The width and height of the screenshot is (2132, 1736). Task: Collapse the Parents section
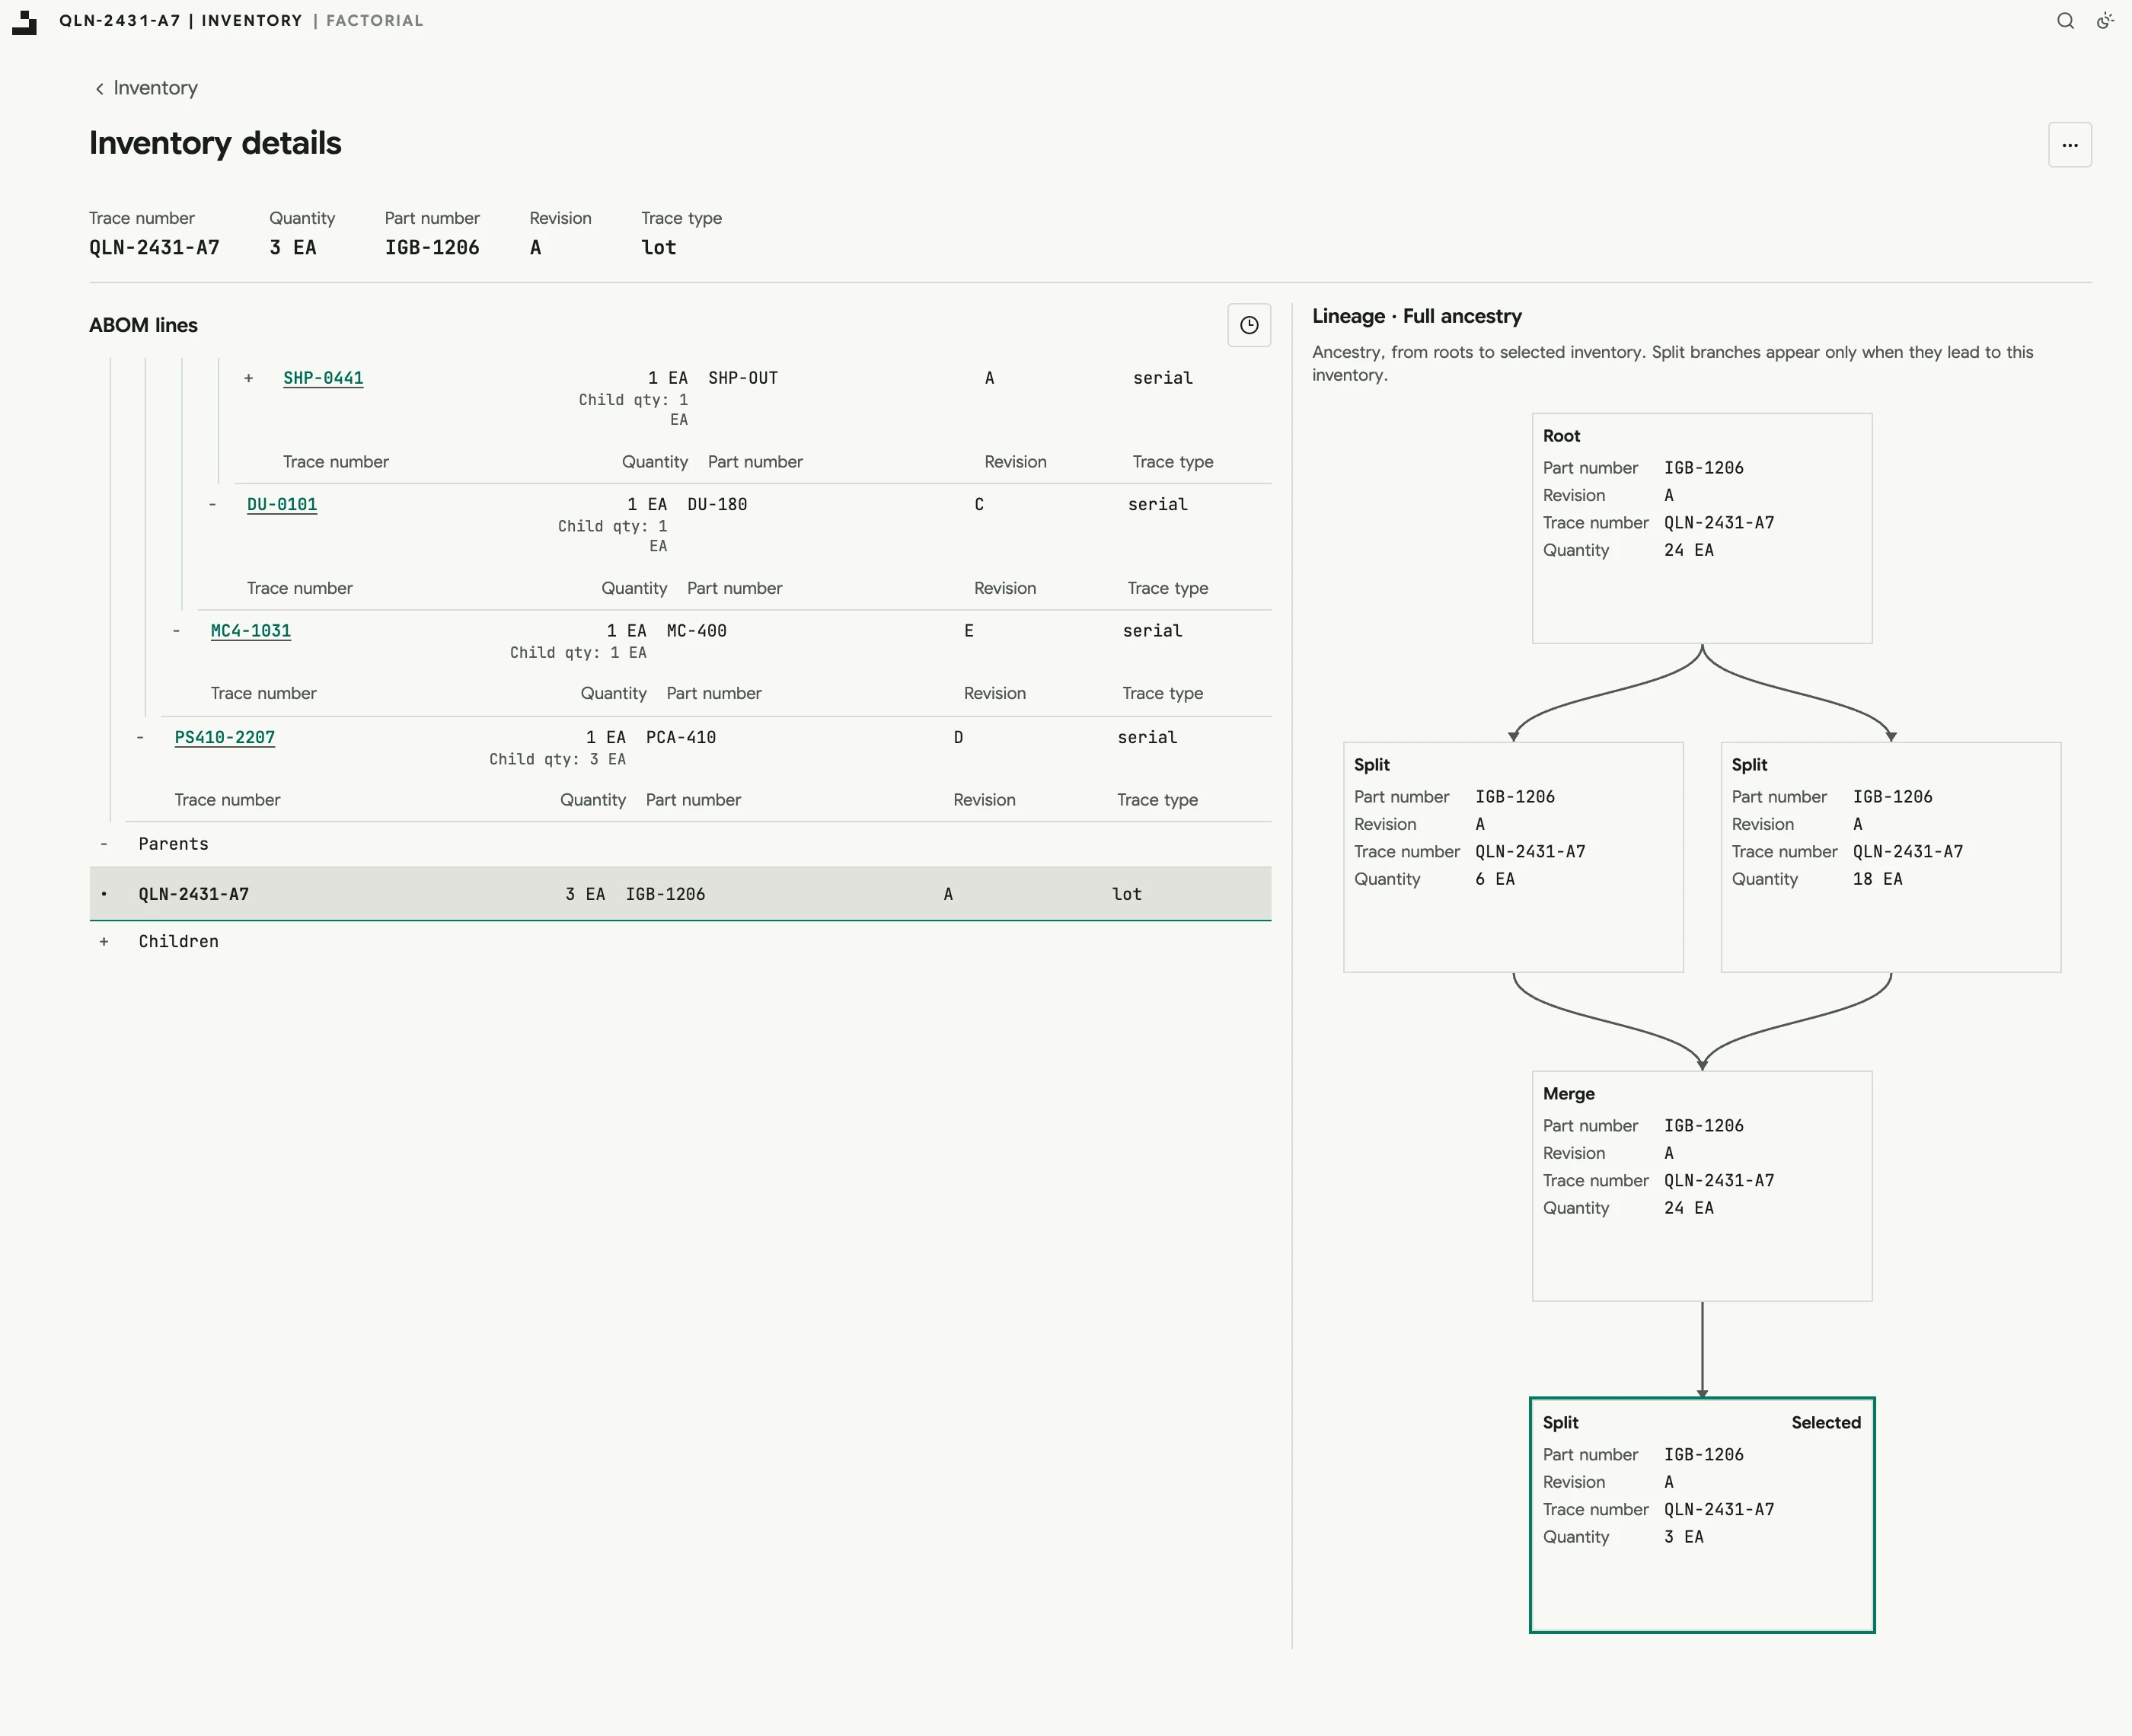103,844
